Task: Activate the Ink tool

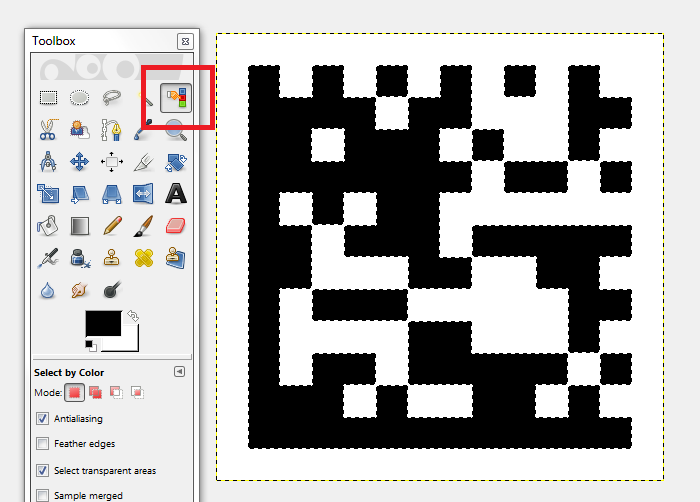Action: click(80, 258)
